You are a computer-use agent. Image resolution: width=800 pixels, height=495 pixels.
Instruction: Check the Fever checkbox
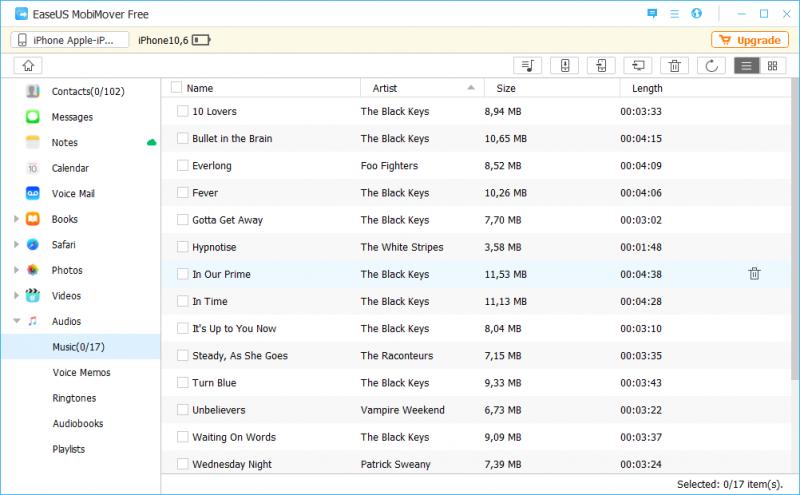coord(182,192)
